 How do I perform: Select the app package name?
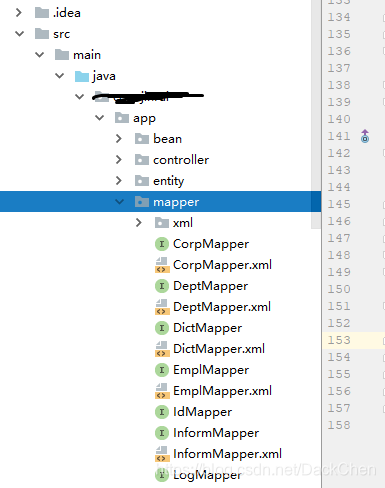click(x=144, y=118)
